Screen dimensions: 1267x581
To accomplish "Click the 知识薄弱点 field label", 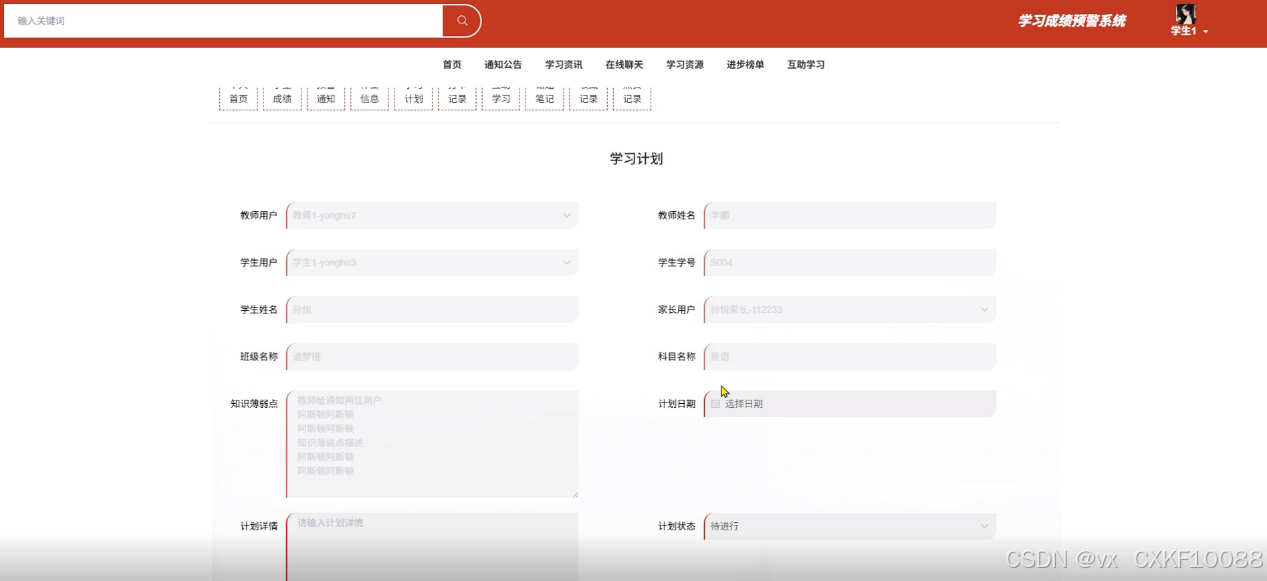I will [254, 403].
